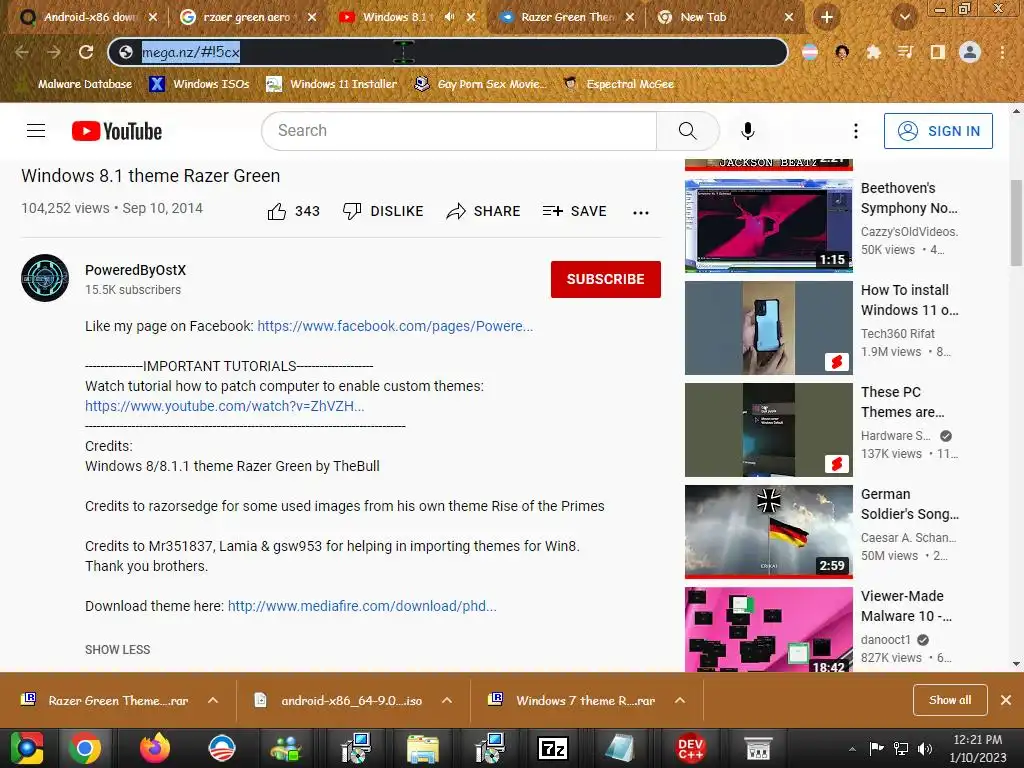Open the Chrome extensions puzzle icon
The image size is (1024, 768).
[x=873, y=52]
